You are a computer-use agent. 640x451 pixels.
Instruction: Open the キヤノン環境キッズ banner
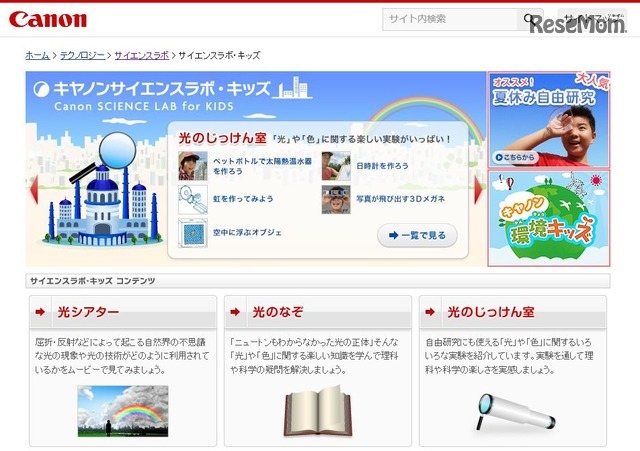point(549,218)
